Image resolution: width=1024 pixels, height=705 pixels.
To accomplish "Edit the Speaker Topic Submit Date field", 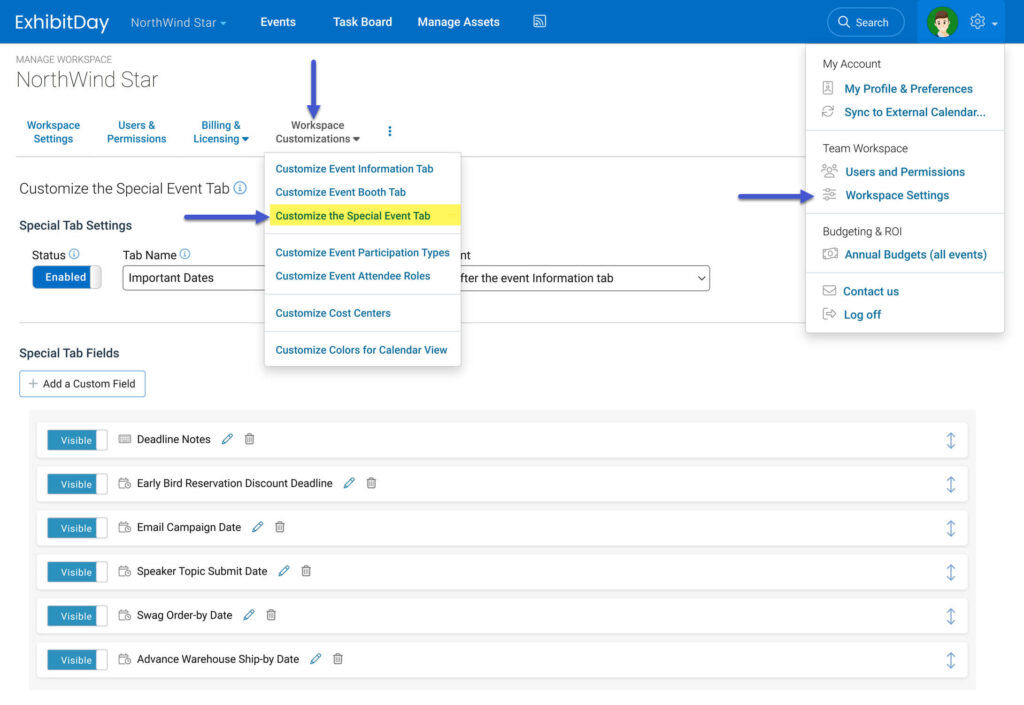I will point(284,571).
